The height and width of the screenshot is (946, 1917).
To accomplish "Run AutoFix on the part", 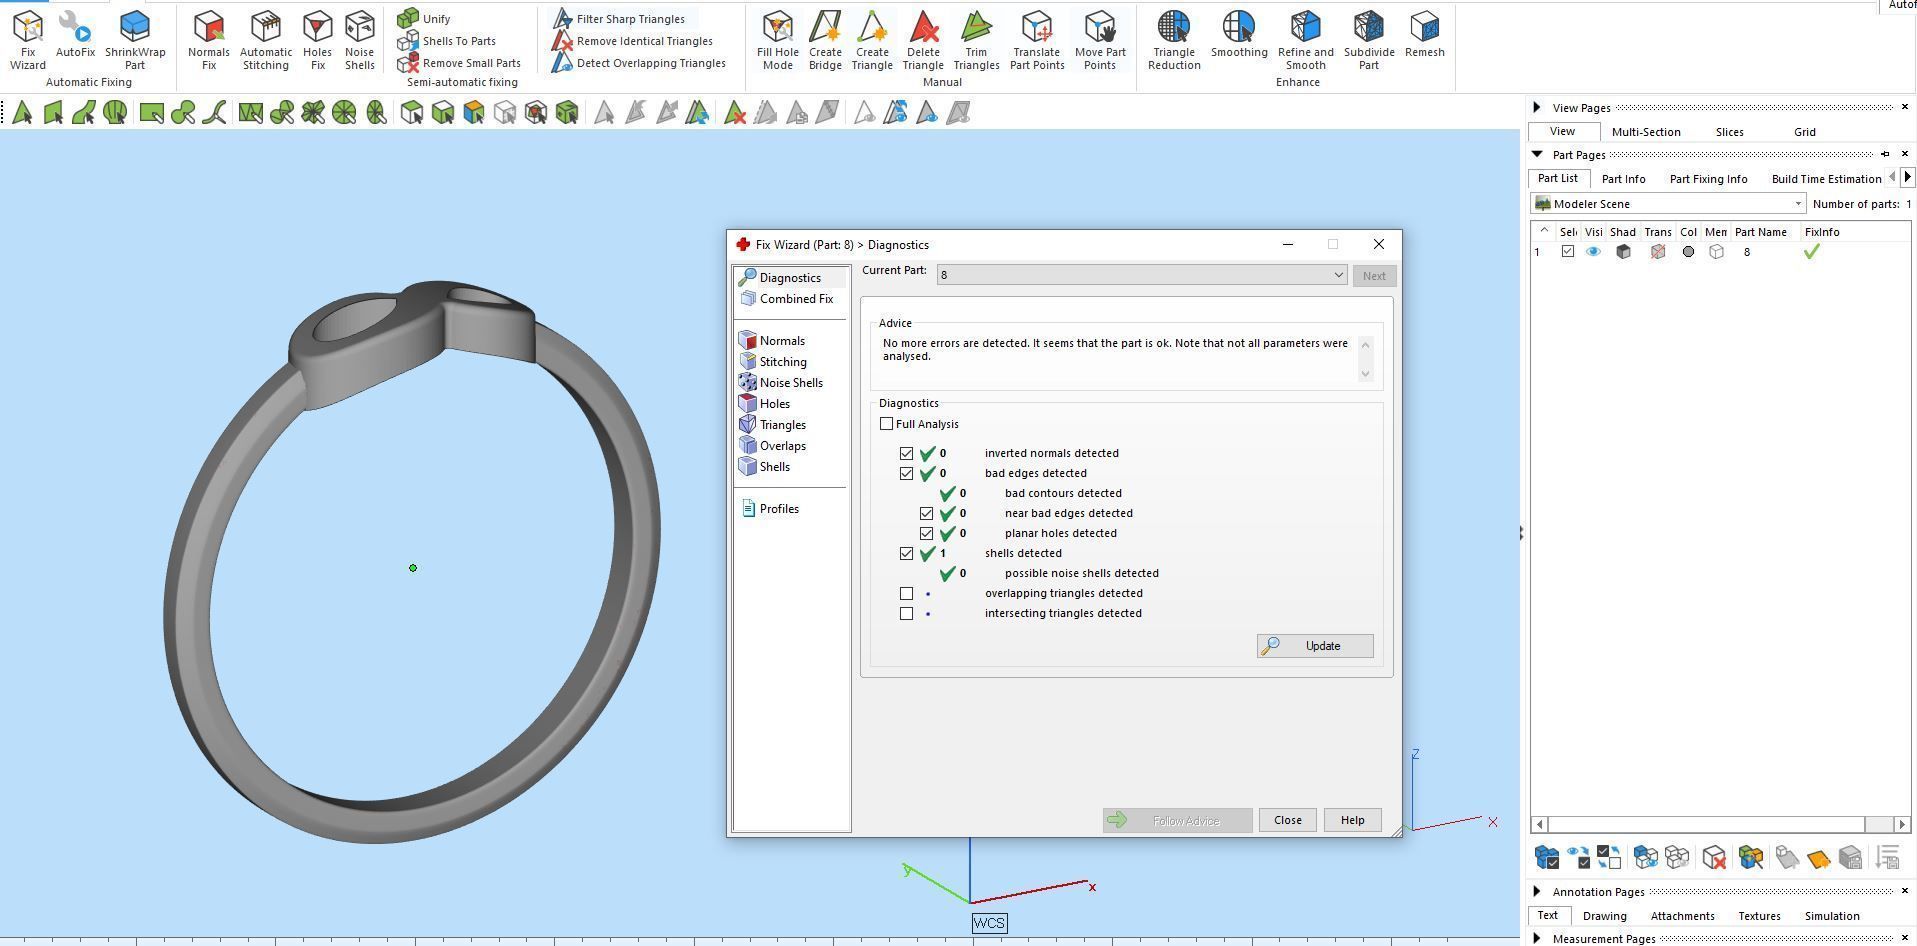I will 75,34.
